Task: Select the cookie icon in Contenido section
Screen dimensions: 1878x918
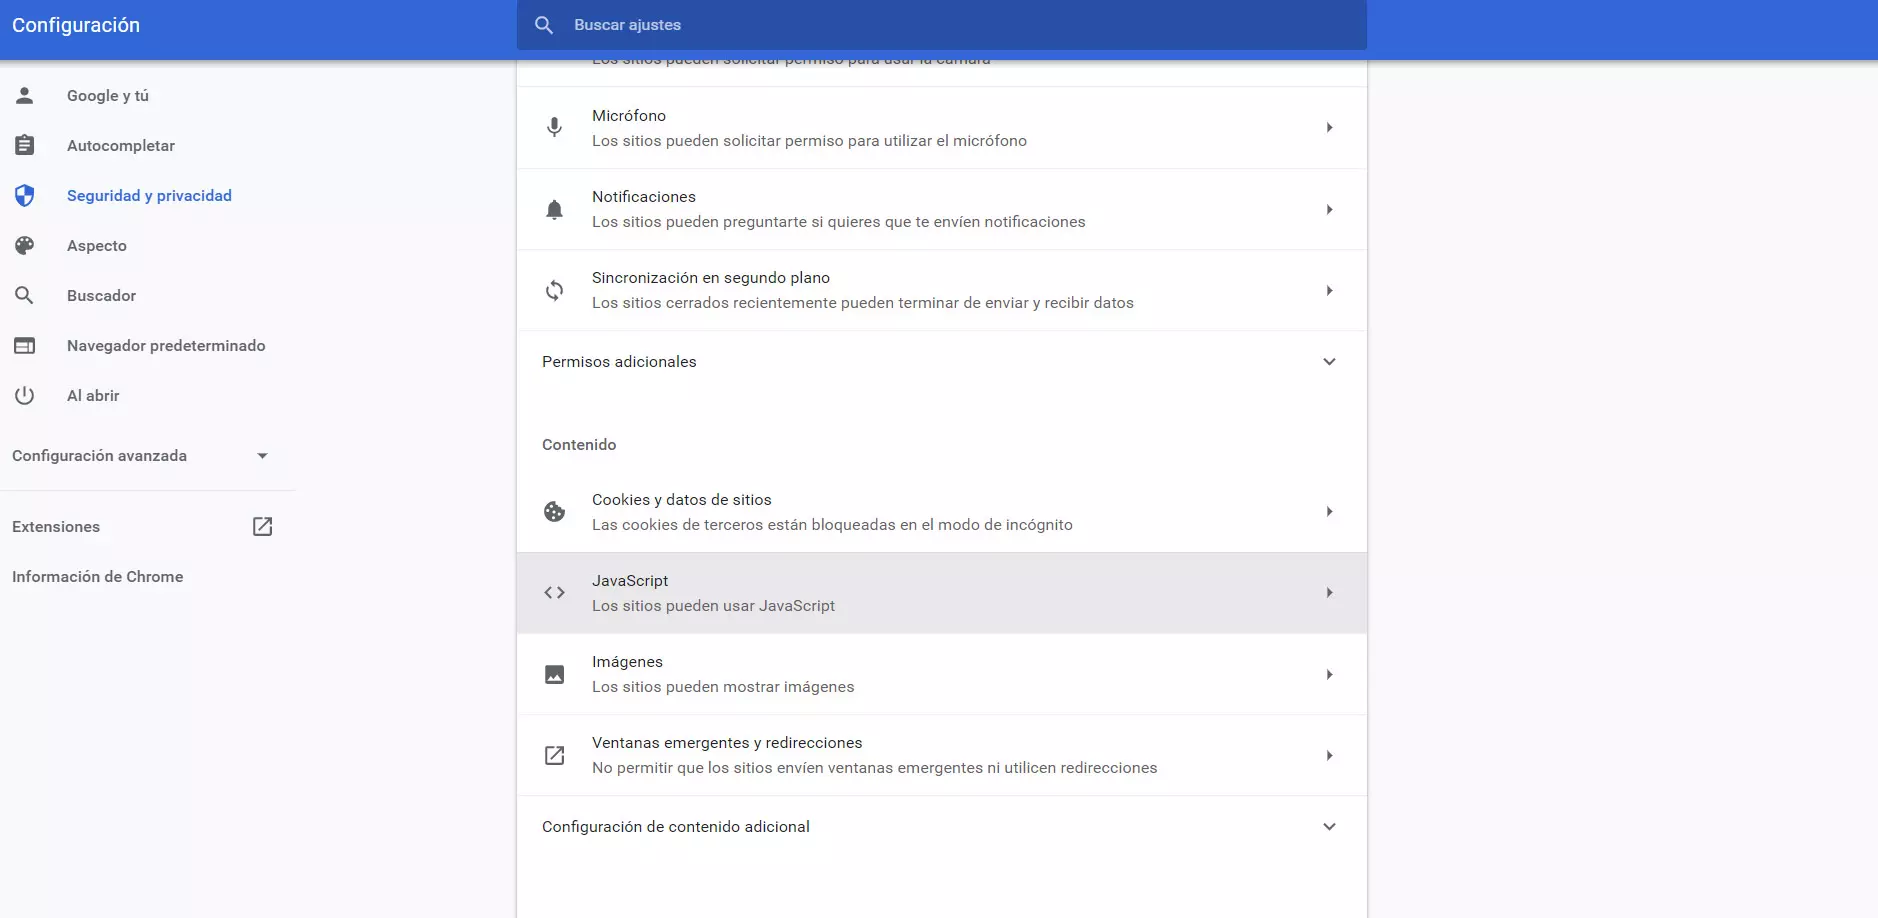Action: coord(556,511)
